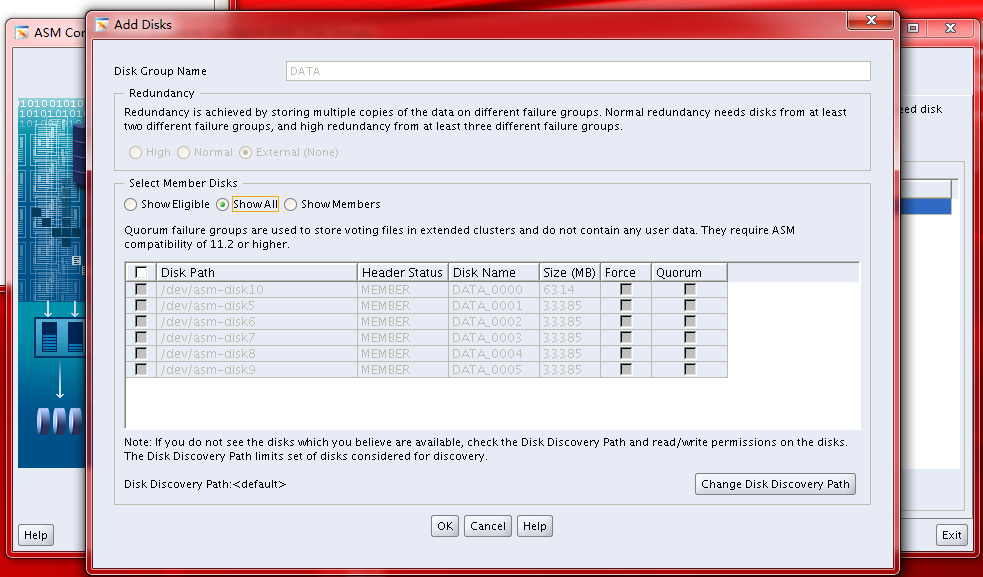Toggle Force checkbox for DATA_0004
This screenshot has width=983, height=577.
click(x=626, y=353)
